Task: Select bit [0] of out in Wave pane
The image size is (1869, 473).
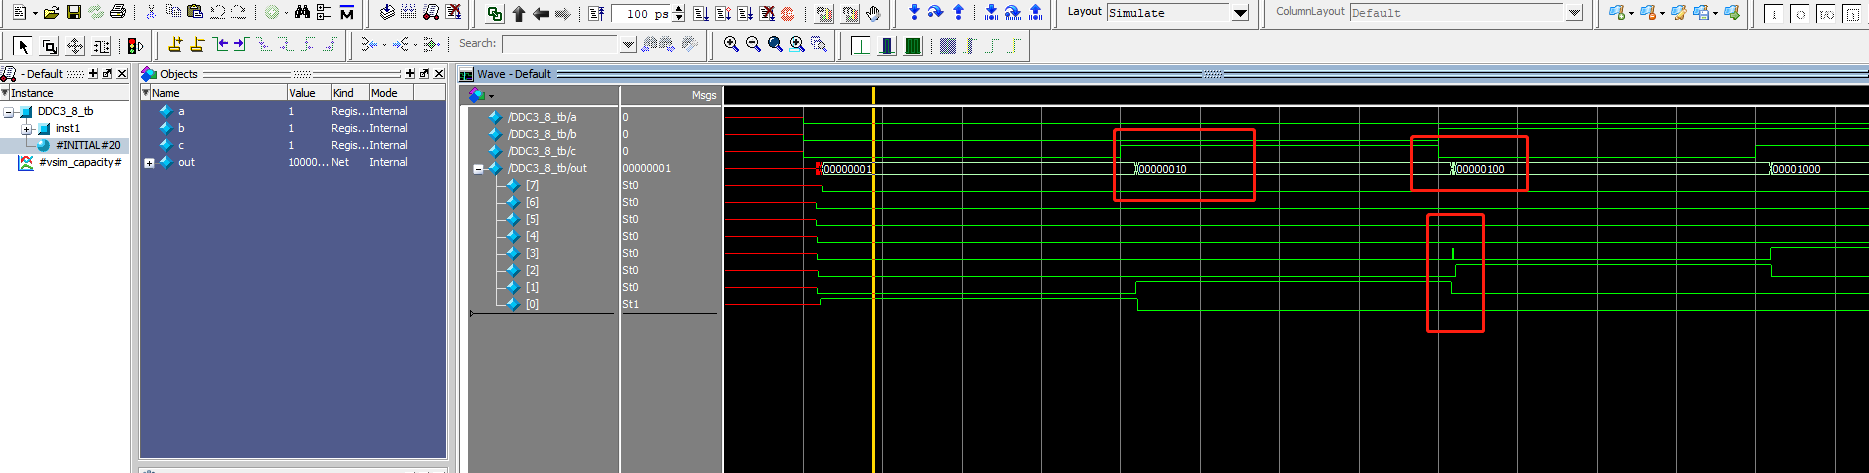Action: pos(532,305)
